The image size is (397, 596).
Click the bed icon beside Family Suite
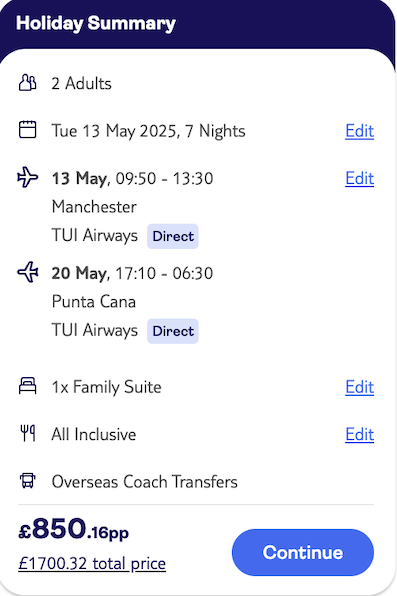tap(27, 386)
